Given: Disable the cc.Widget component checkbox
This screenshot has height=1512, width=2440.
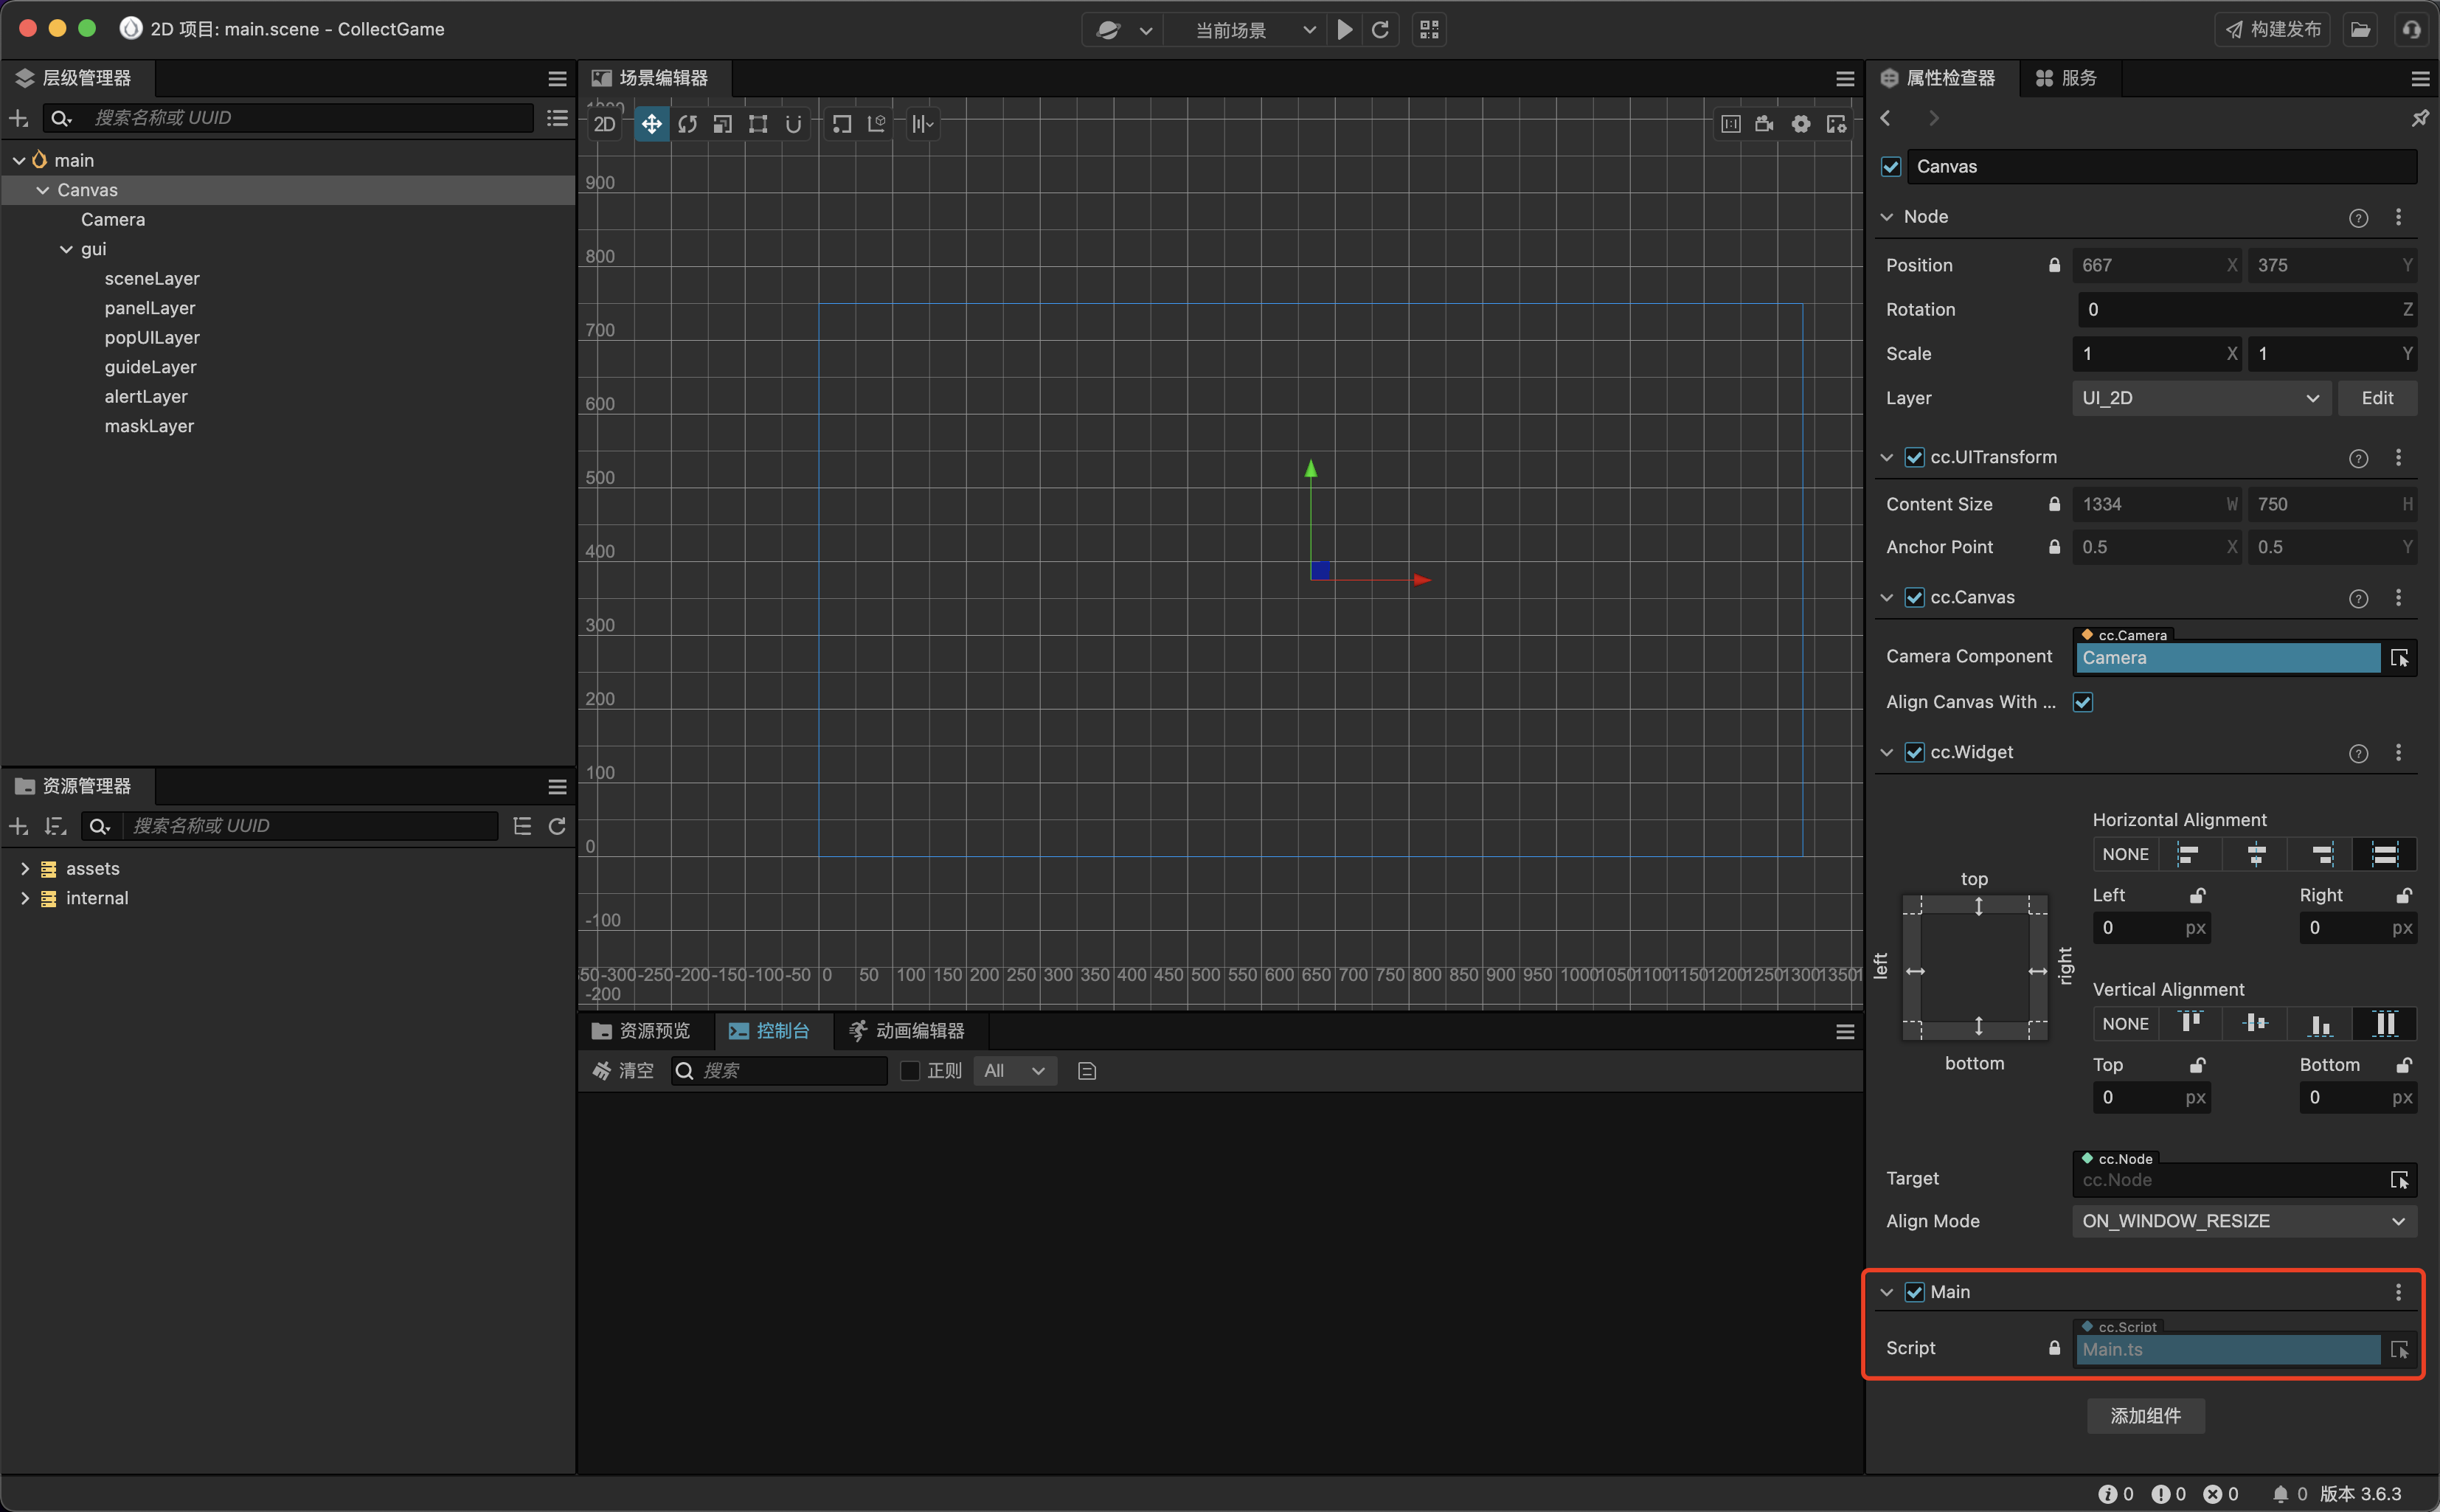Looking at the screenshot, I should (x=1914, y=752).
